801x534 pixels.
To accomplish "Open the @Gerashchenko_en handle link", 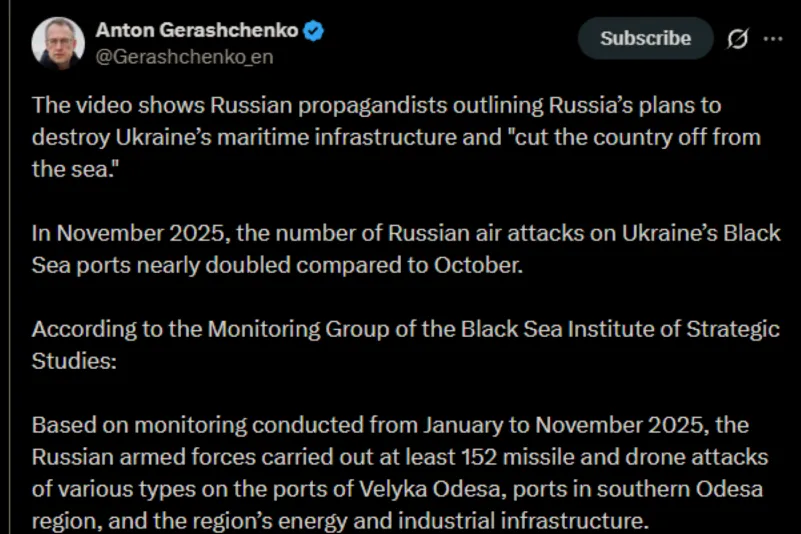I will point(184,57).
